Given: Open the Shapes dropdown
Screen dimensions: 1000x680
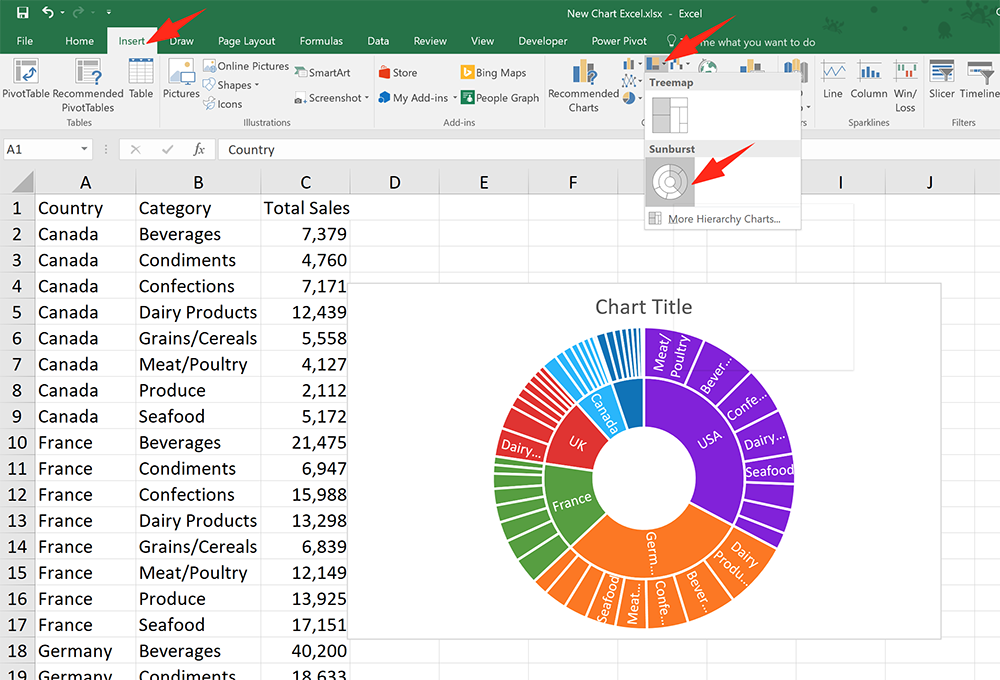Looking at the screenshot, I should tap(231, 85).
